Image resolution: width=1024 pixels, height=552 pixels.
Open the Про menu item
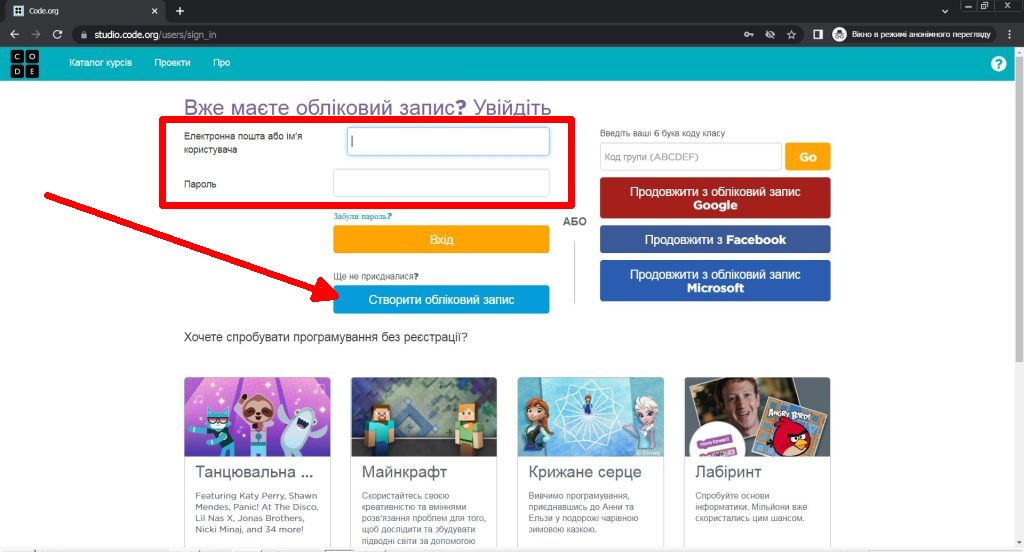pos(221,63)
